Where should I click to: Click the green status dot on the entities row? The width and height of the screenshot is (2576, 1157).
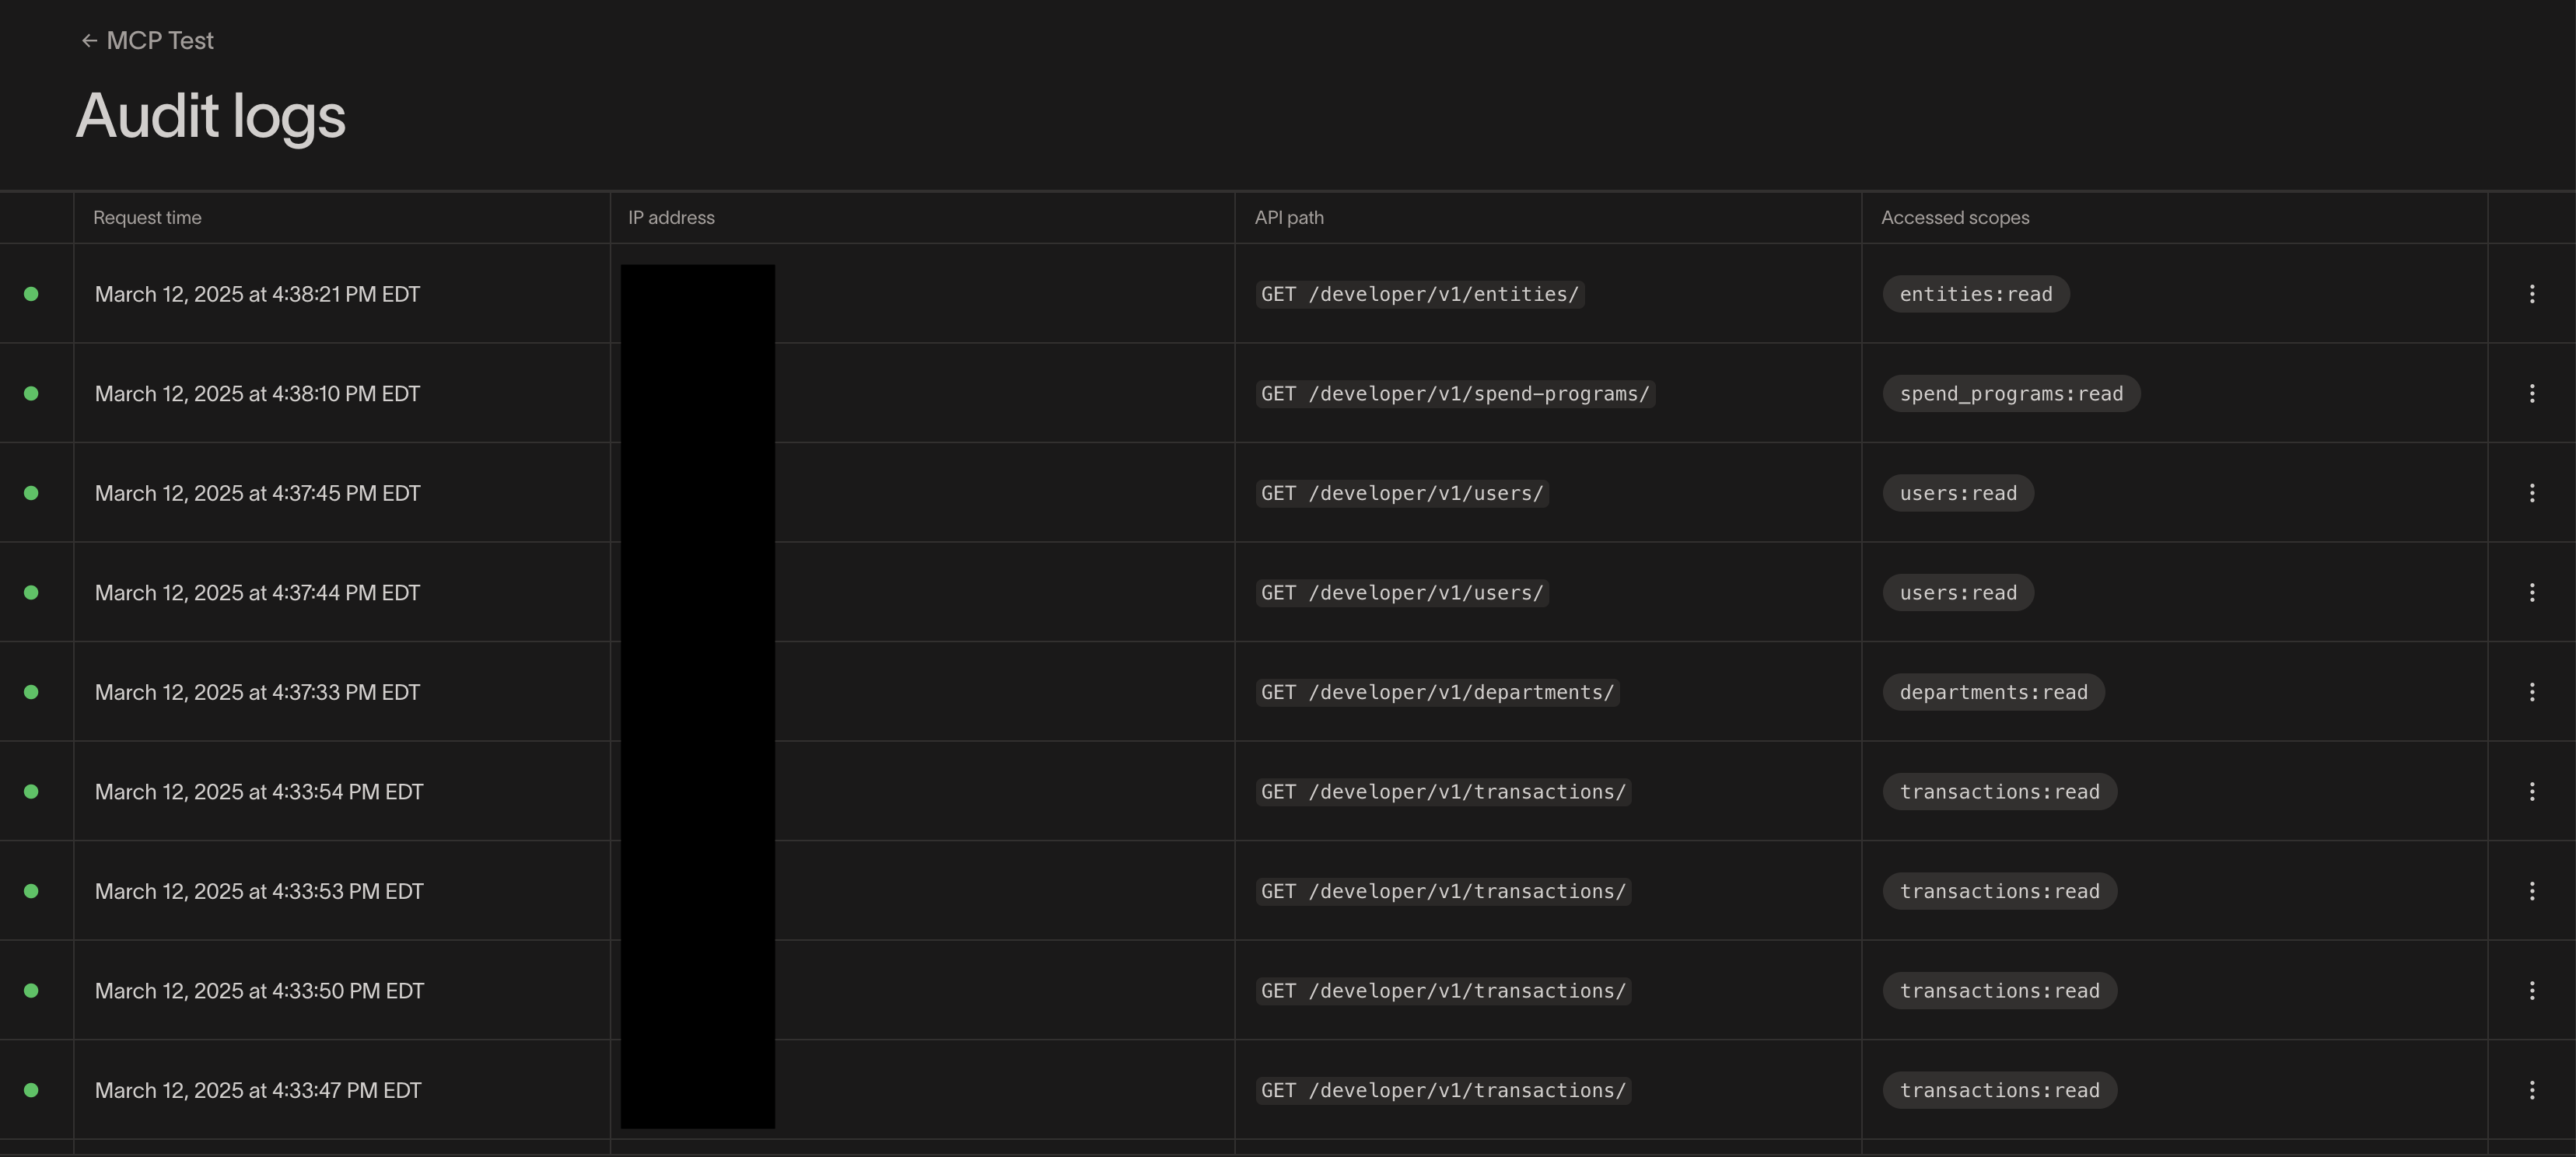coord(31,294)
